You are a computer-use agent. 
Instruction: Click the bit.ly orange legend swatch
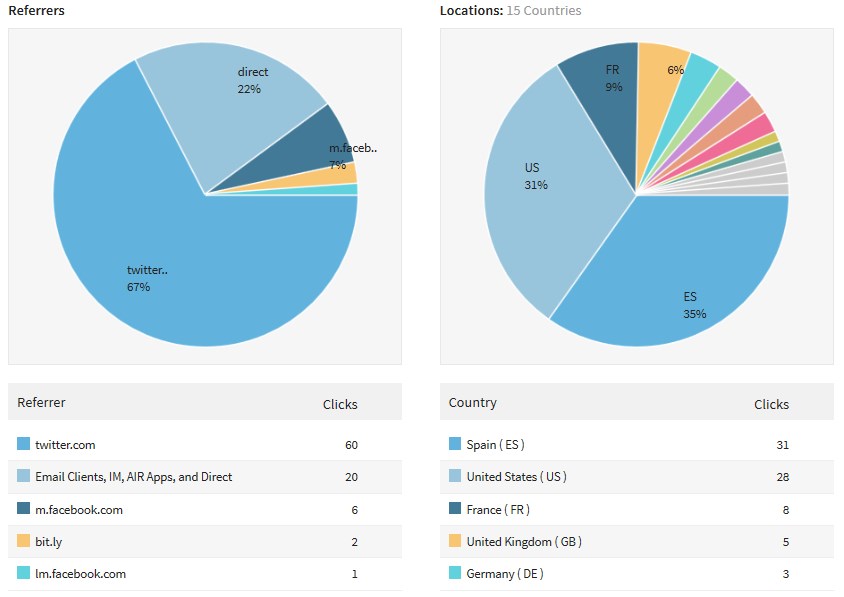24,541
